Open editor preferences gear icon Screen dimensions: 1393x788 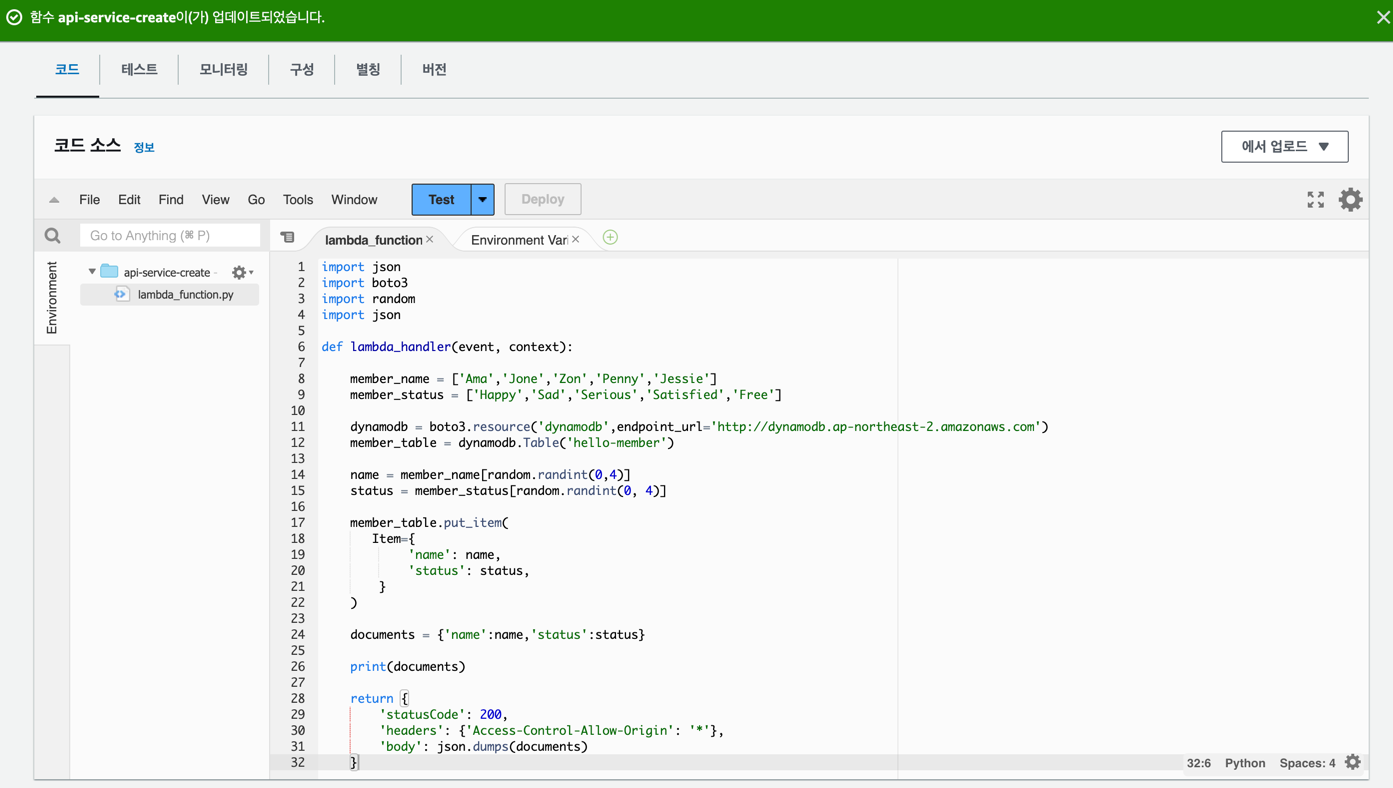[1350, 199]
